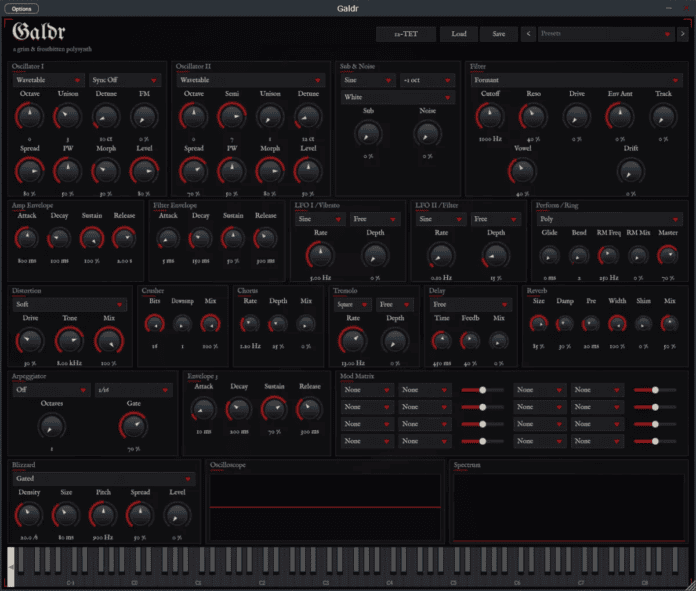Viewport: 696px width, 591px height.
Task: Click the Blizzard Density knob
Action: coord(29,515)
